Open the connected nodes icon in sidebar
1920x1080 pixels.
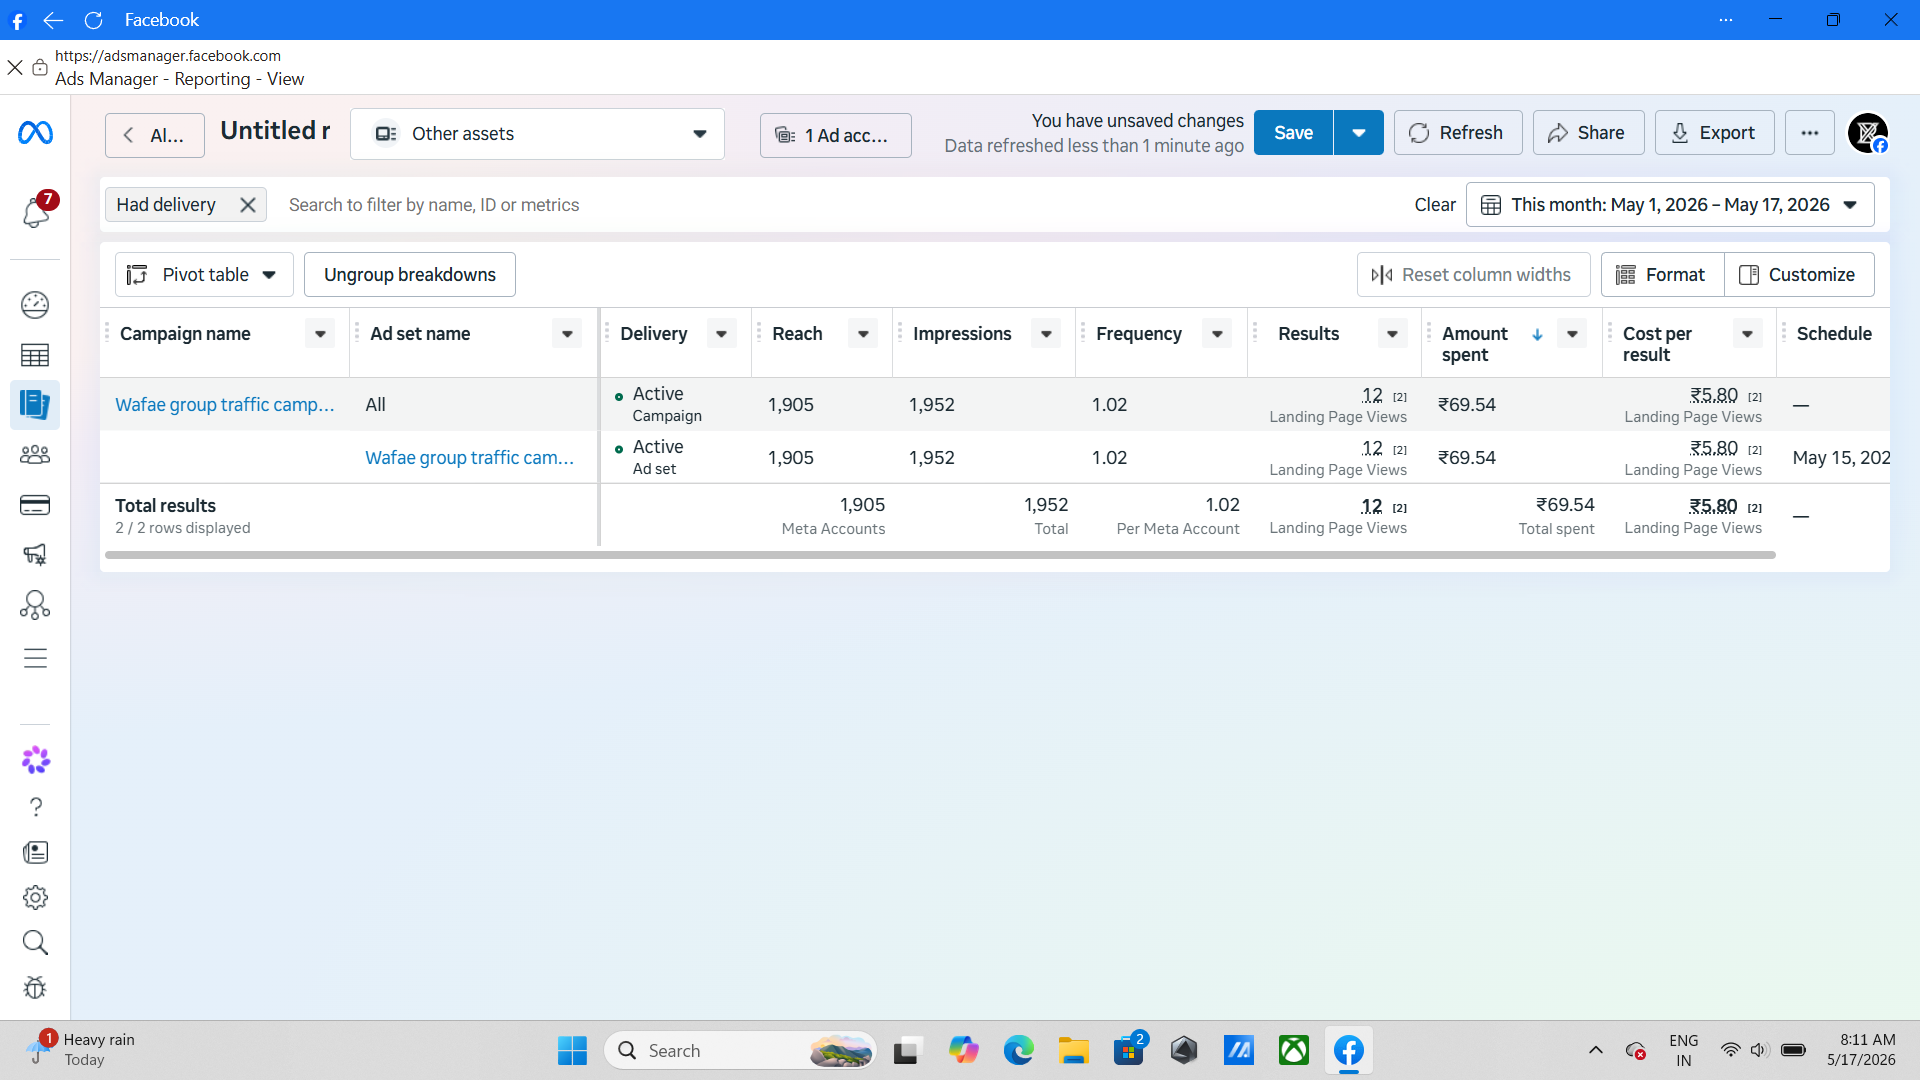(x=35, y=605)
